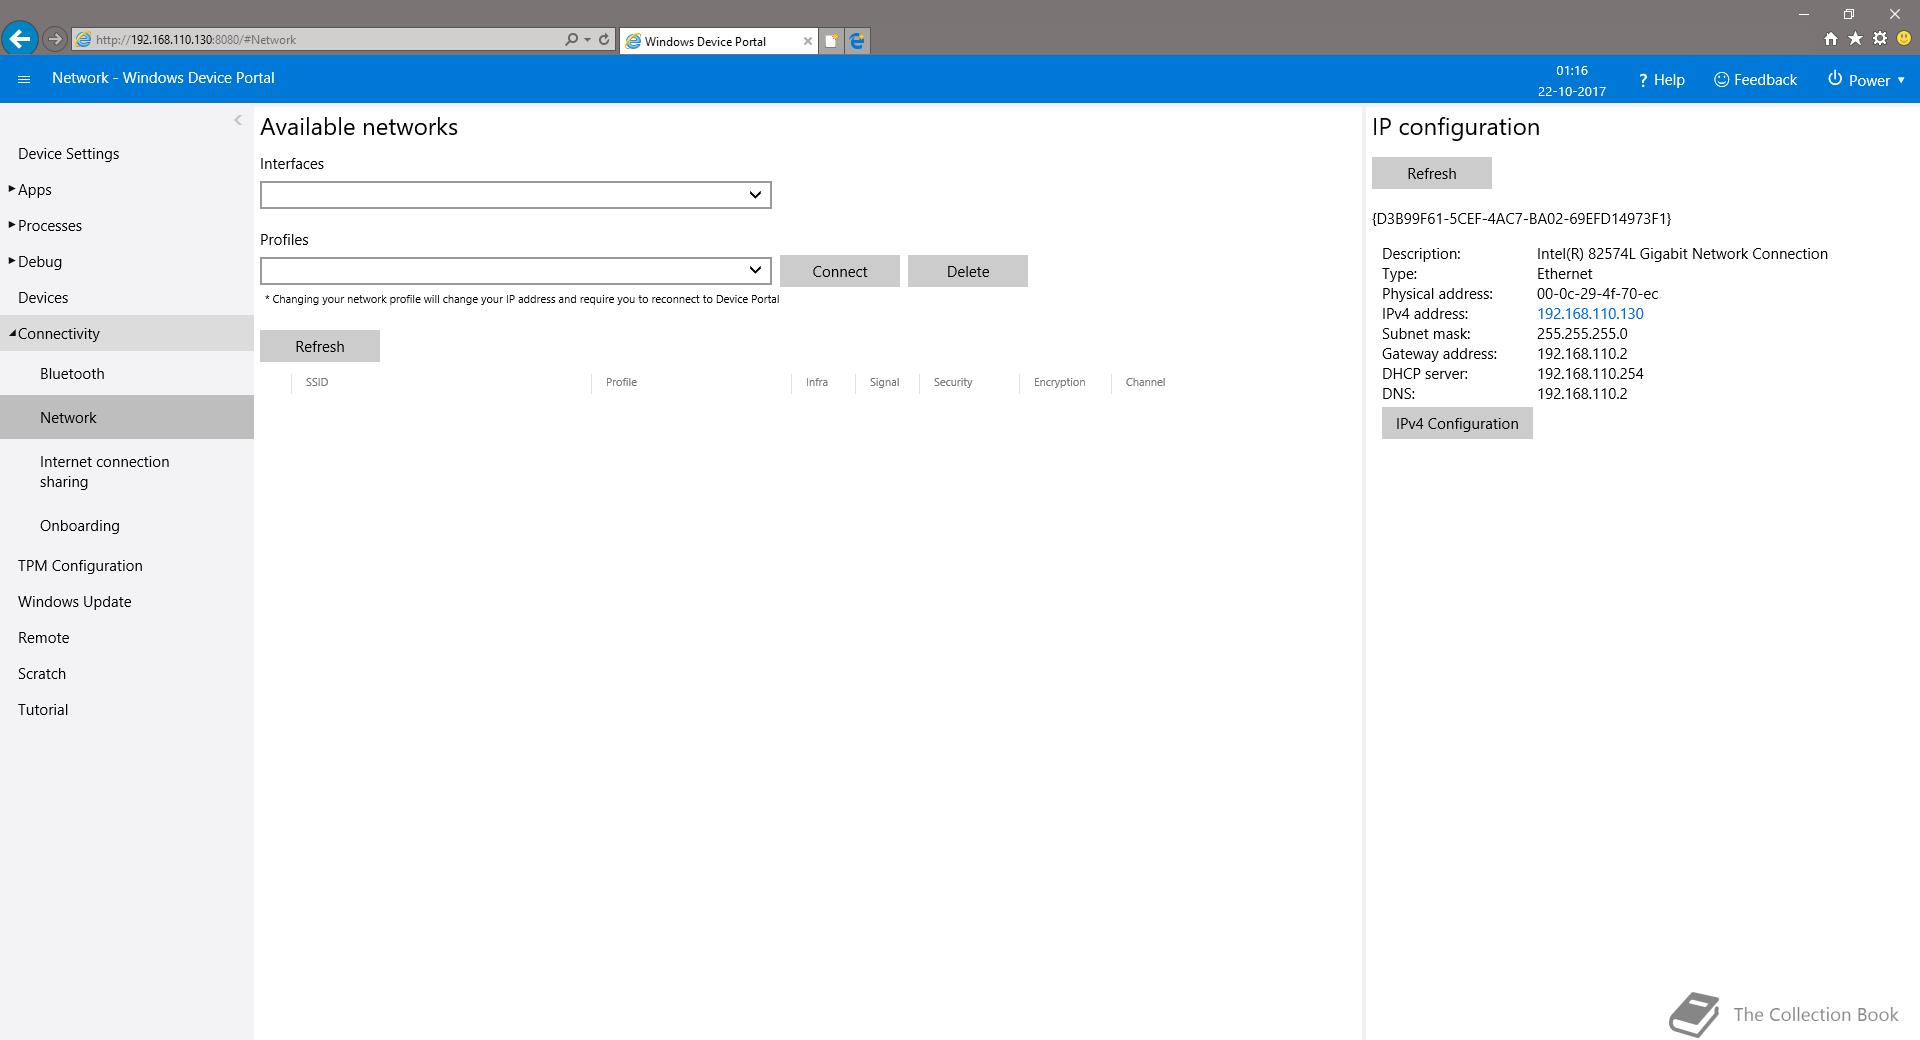Open Windows Update page
This screenshot has width=1920, height=1040.
click(75, 602)
